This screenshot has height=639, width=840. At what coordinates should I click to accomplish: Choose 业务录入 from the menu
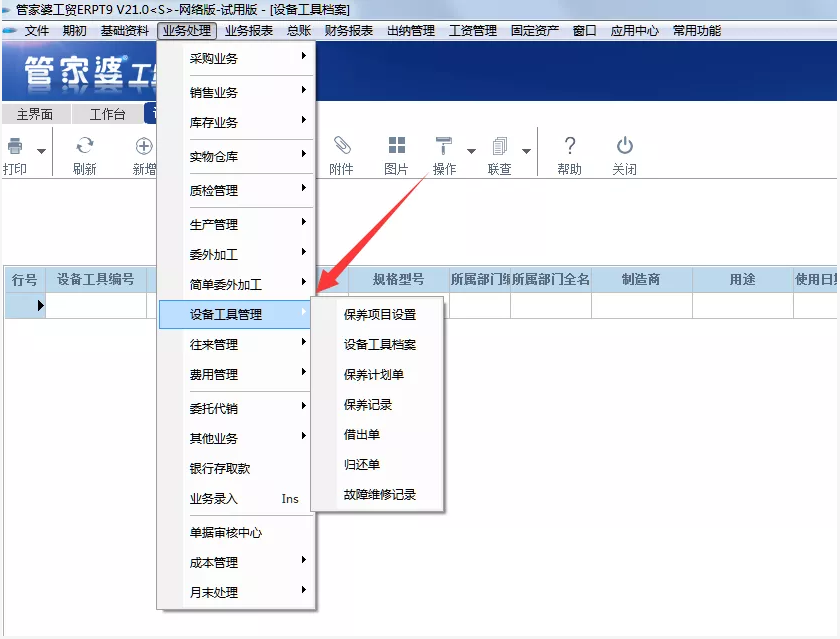point(236,498)
